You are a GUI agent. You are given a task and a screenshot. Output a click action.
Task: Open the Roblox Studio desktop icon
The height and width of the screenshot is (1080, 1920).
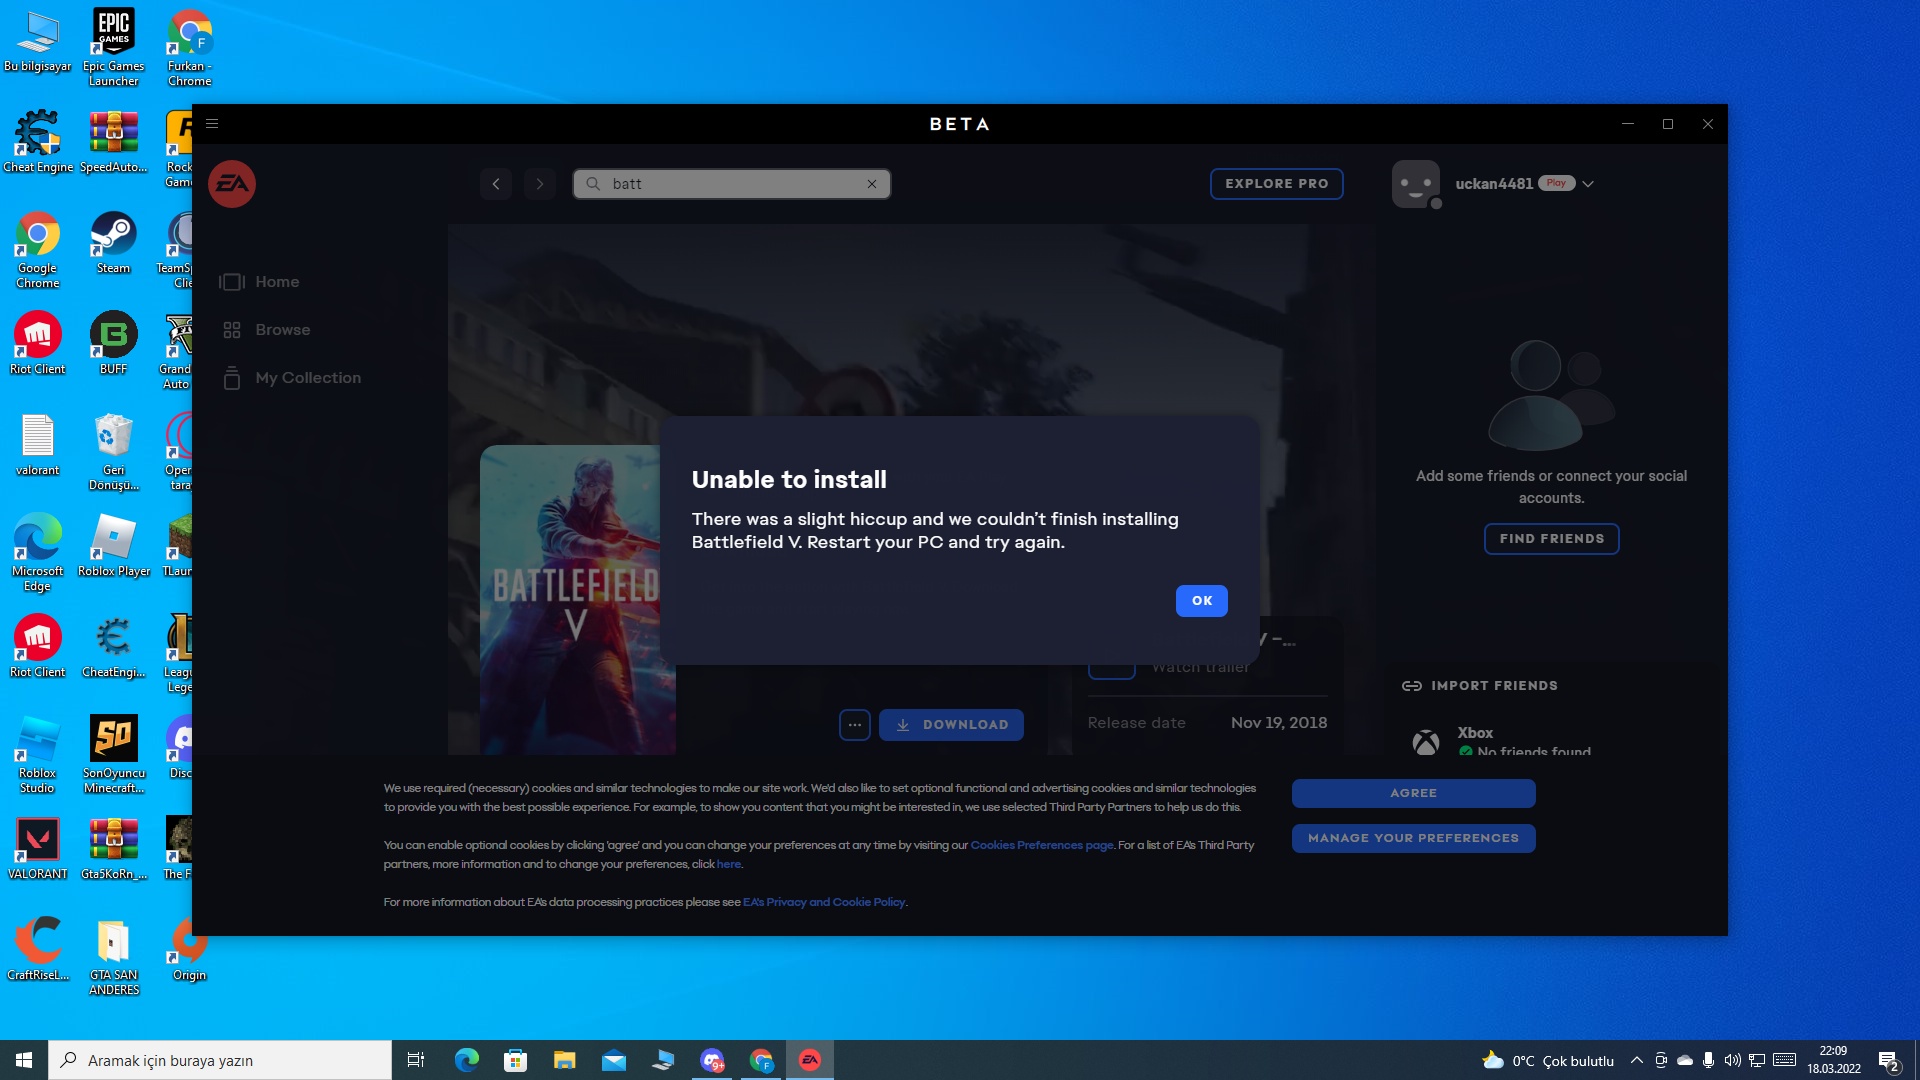click(x=38, y=755)
